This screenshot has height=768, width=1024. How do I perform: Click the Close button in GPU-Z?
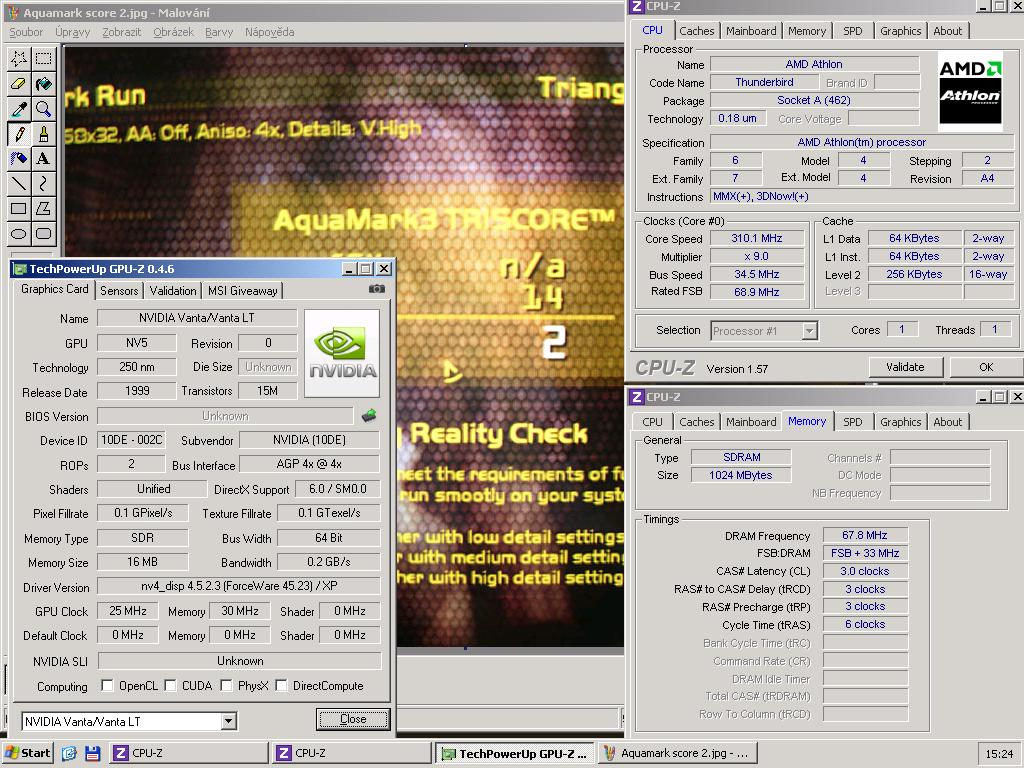pos(353,719)
